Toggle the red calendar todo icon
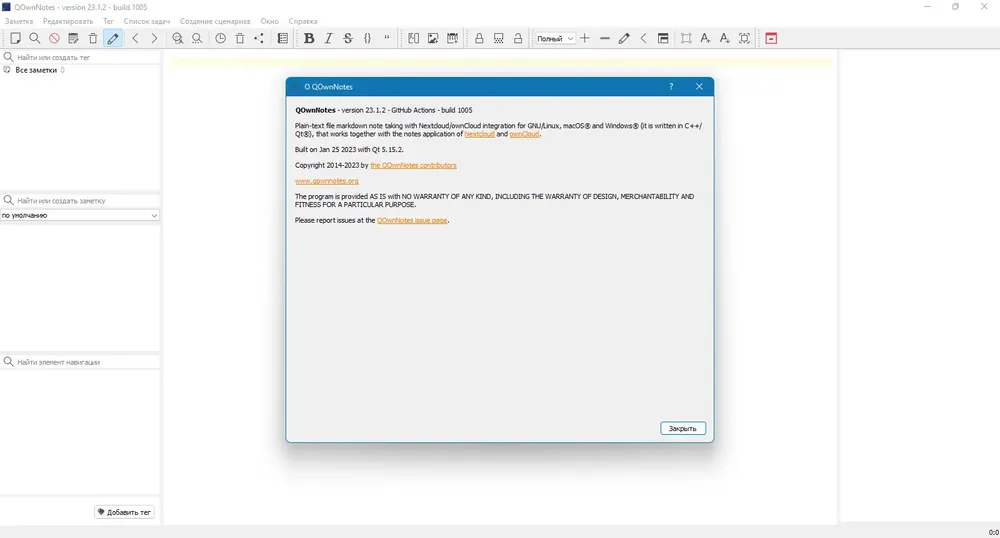The width and height of the screenshot is (1000, 538). coord(771,38)
